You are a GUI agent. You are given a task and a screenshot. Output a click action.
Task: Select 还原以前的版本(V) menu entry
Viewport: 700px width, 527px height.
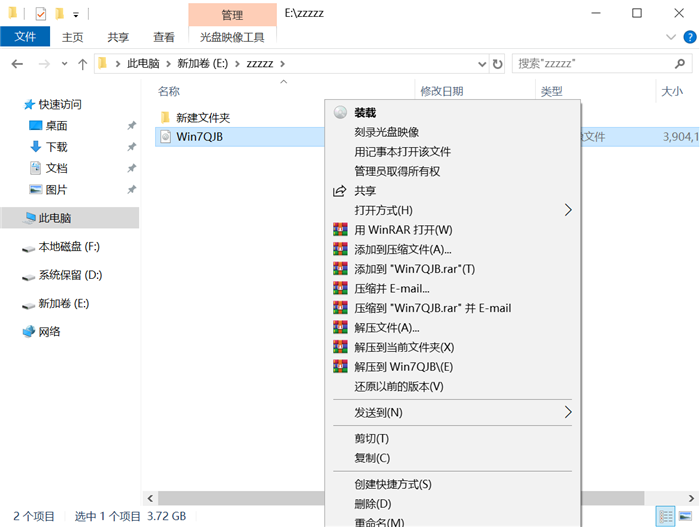pyautogui.click(x=399, y=386)
